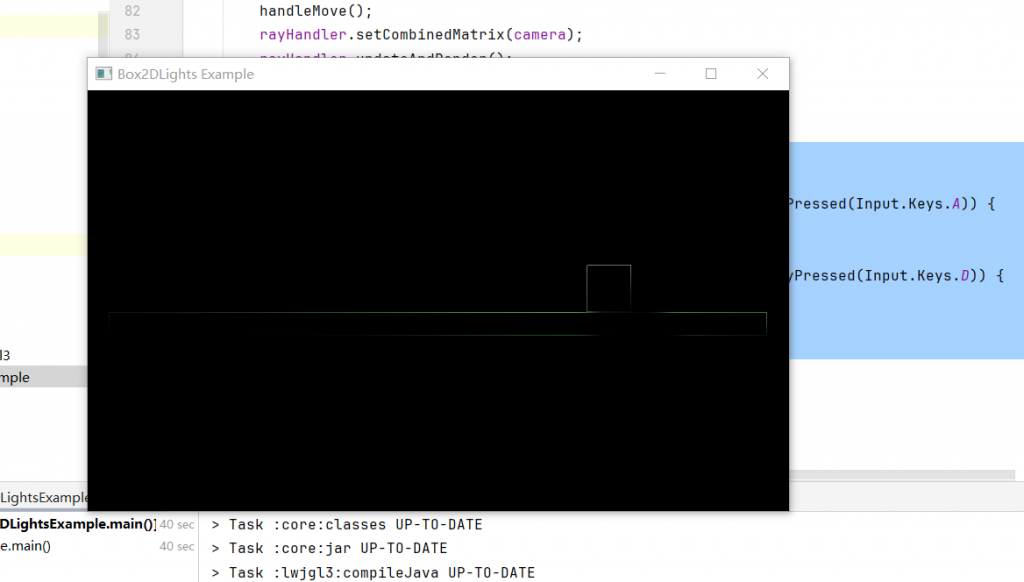The width and height of the screenshot is (1024, 582).
Task: Select the project tree item ending 'l3'
Action: tap(5, 355)
